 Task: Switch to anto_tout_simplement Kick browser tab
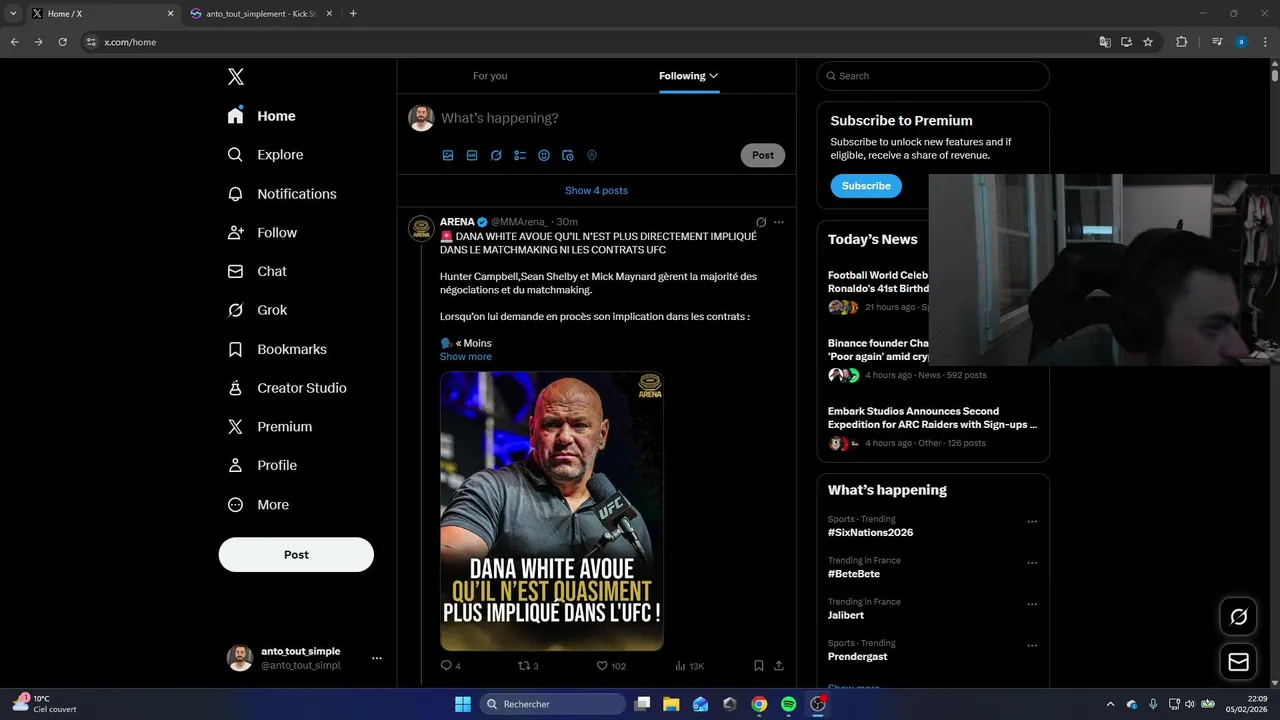pos(260,14)
